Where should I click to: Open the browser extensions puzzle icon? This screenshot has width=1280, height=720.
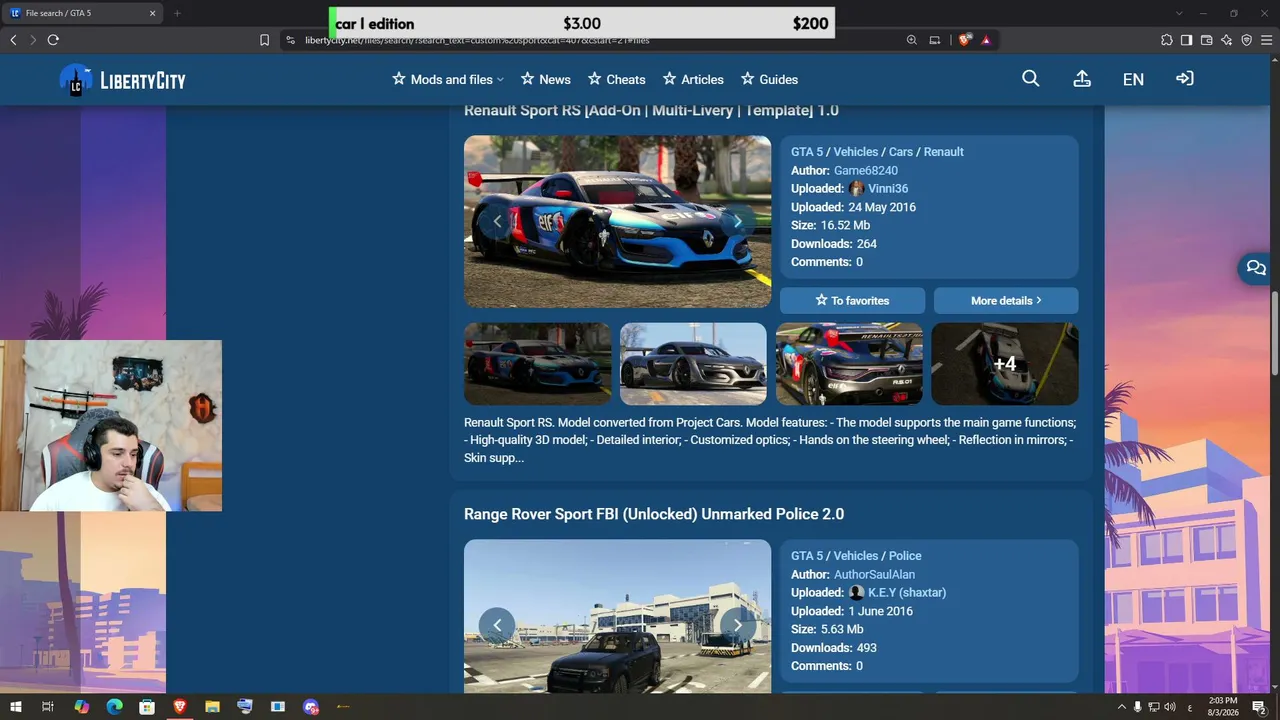(1167, 40)
